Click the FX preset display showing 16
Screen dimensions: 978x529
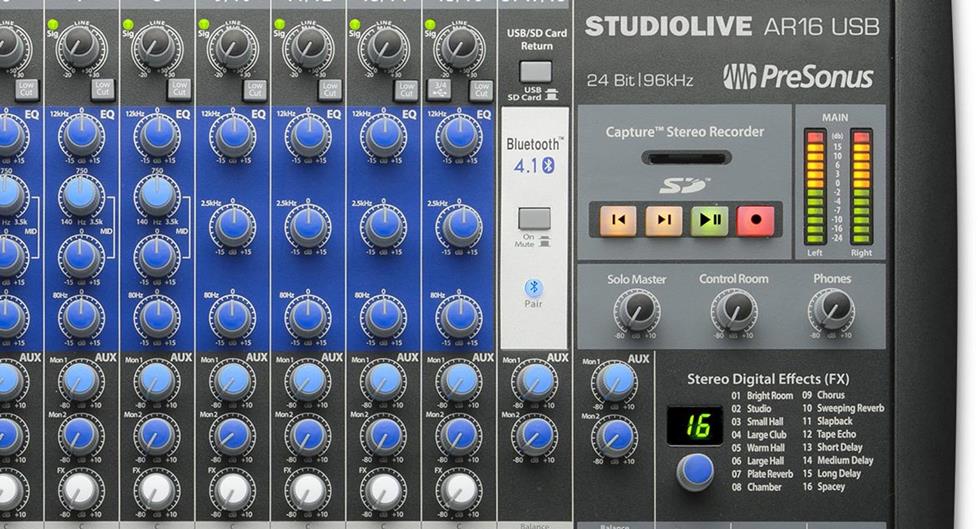(695, 425)
